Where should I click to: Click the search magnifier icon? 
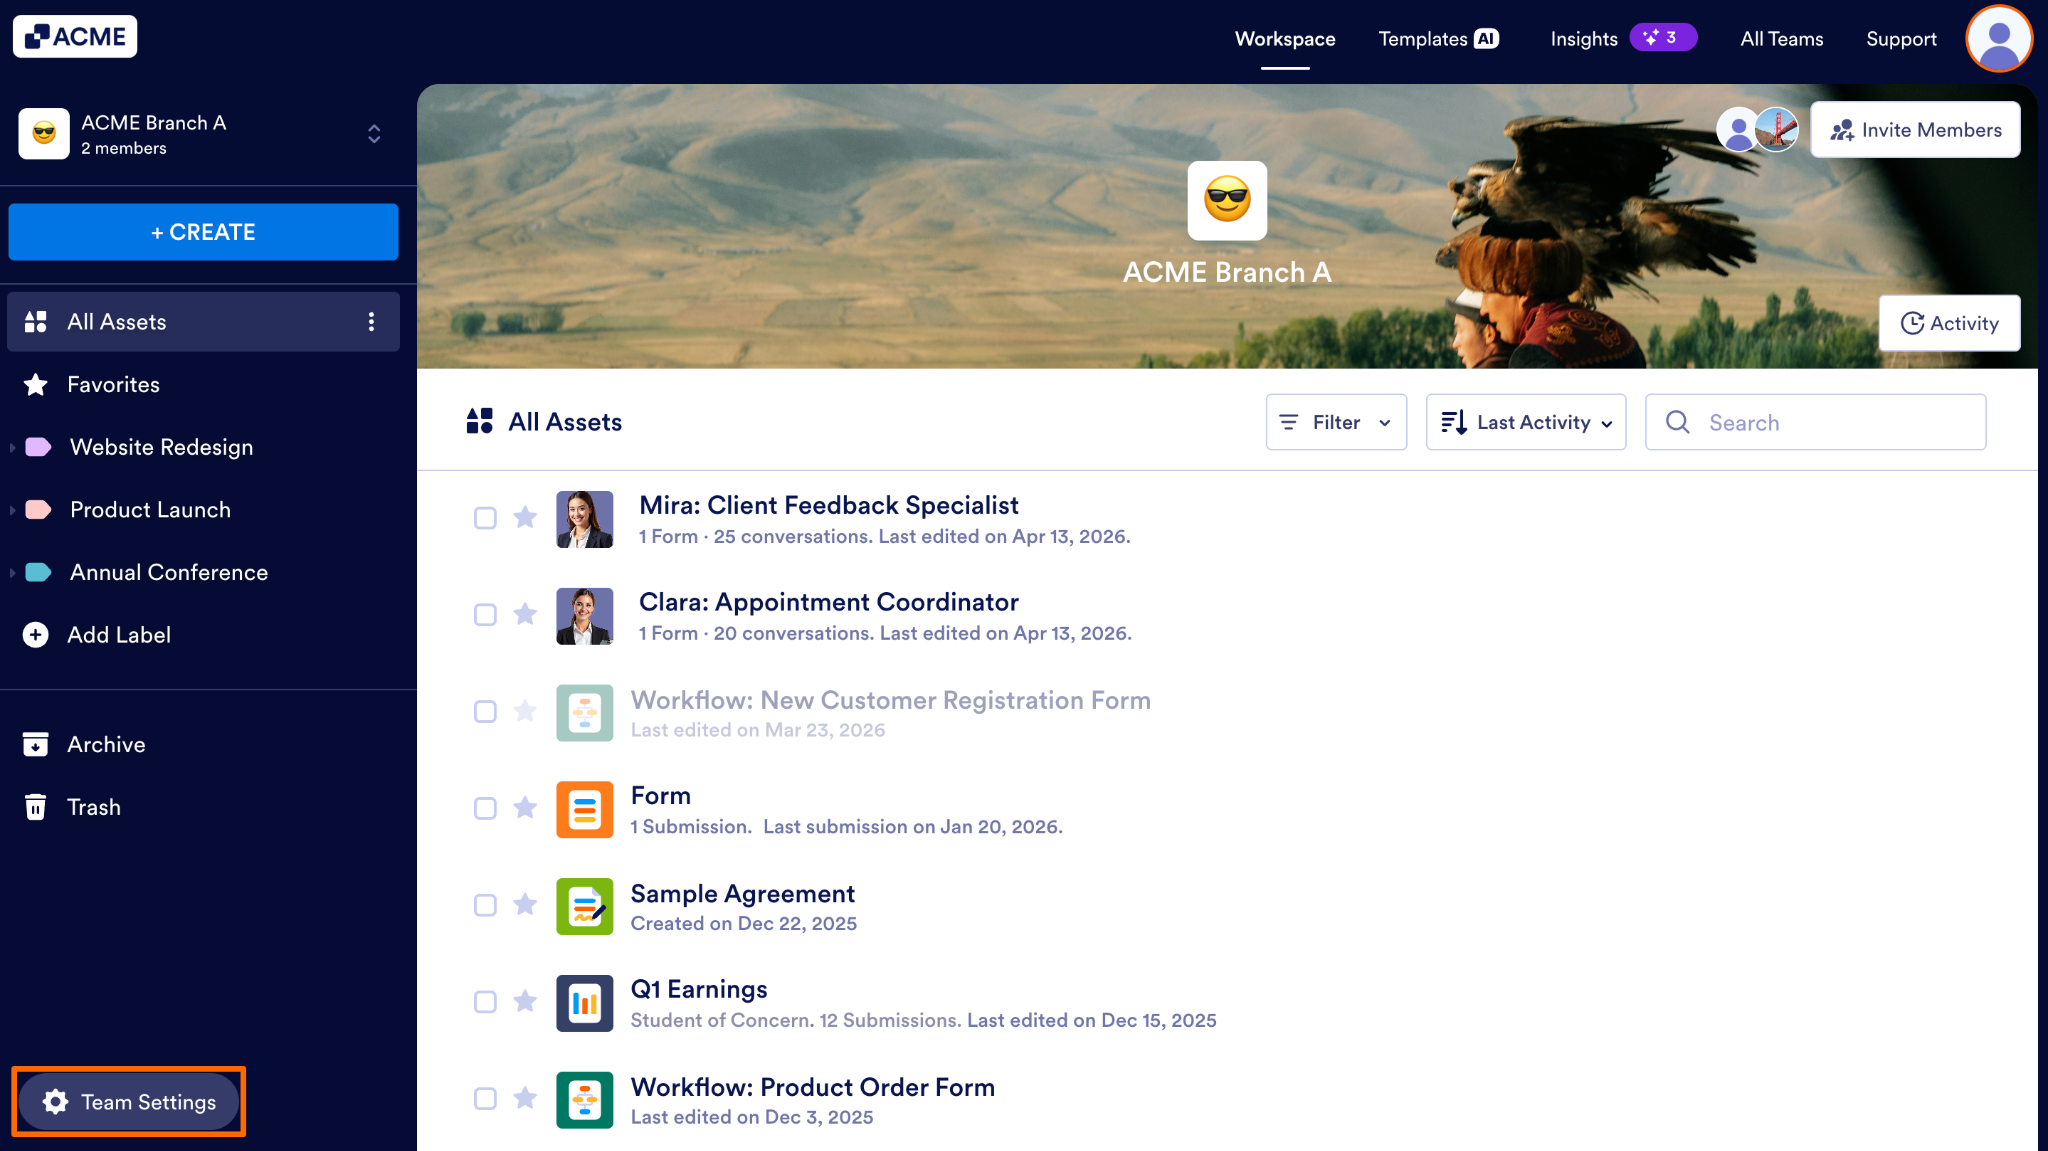click(1678, 422)
